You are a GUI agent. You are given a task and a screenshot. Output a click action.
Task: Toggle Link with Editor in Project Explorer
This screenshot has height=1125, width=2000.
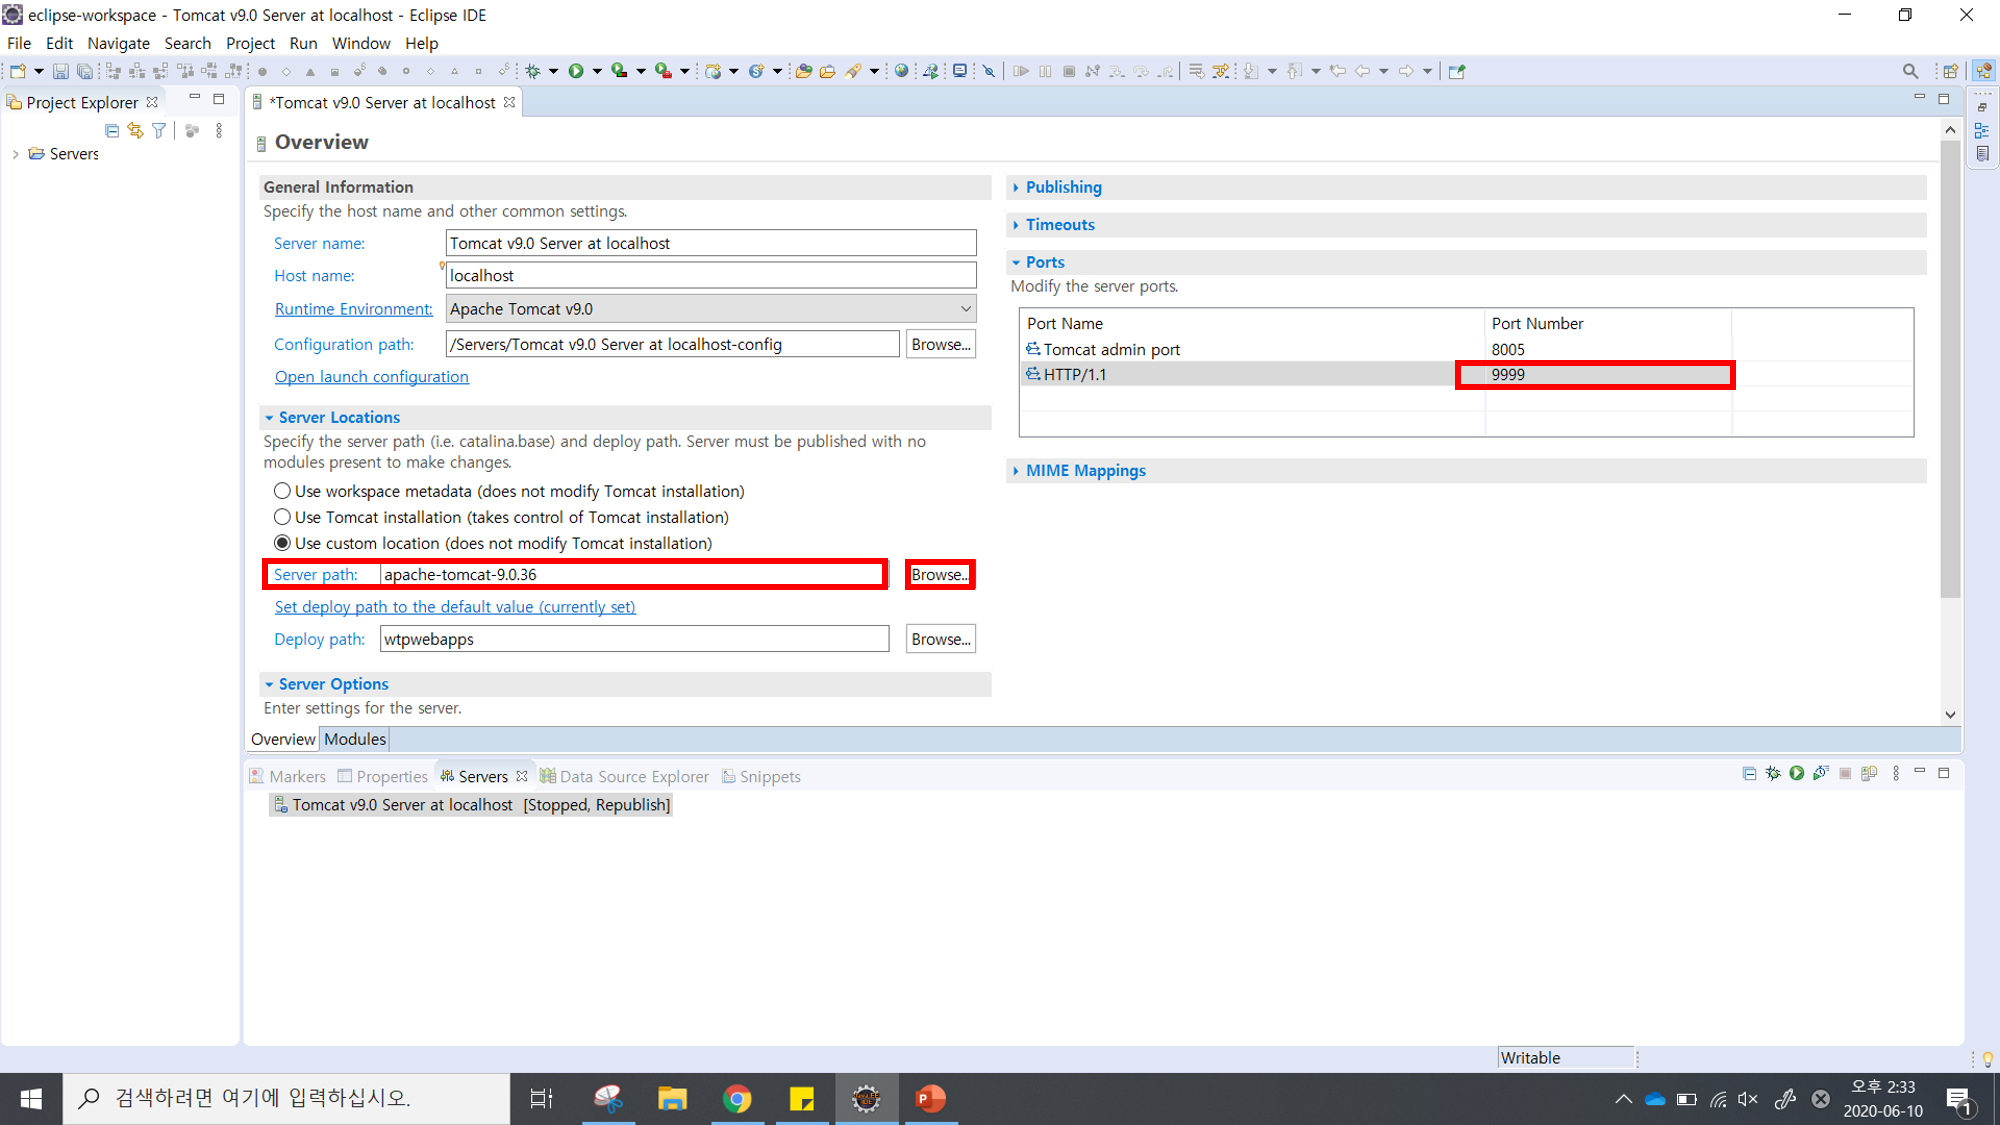pyautogui.click(x=135, y=131)
